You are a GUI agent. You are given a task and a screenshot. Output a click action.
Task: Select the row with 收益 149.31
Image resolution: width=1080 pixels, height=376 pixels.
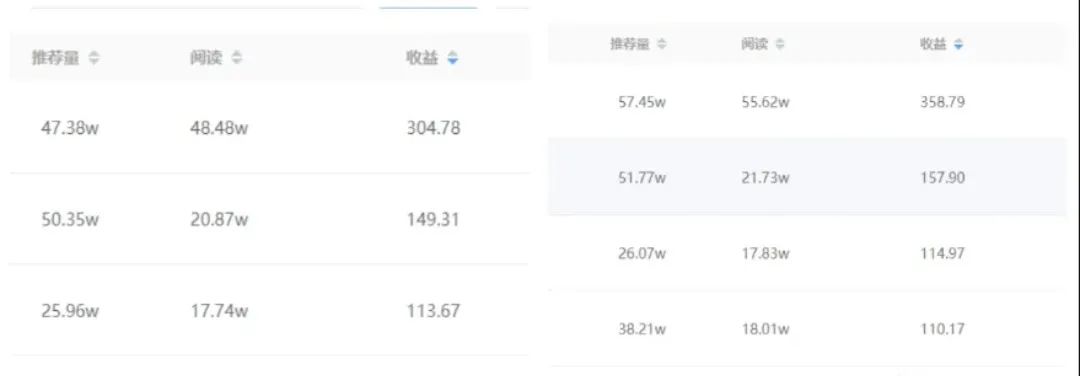(269, 219)
